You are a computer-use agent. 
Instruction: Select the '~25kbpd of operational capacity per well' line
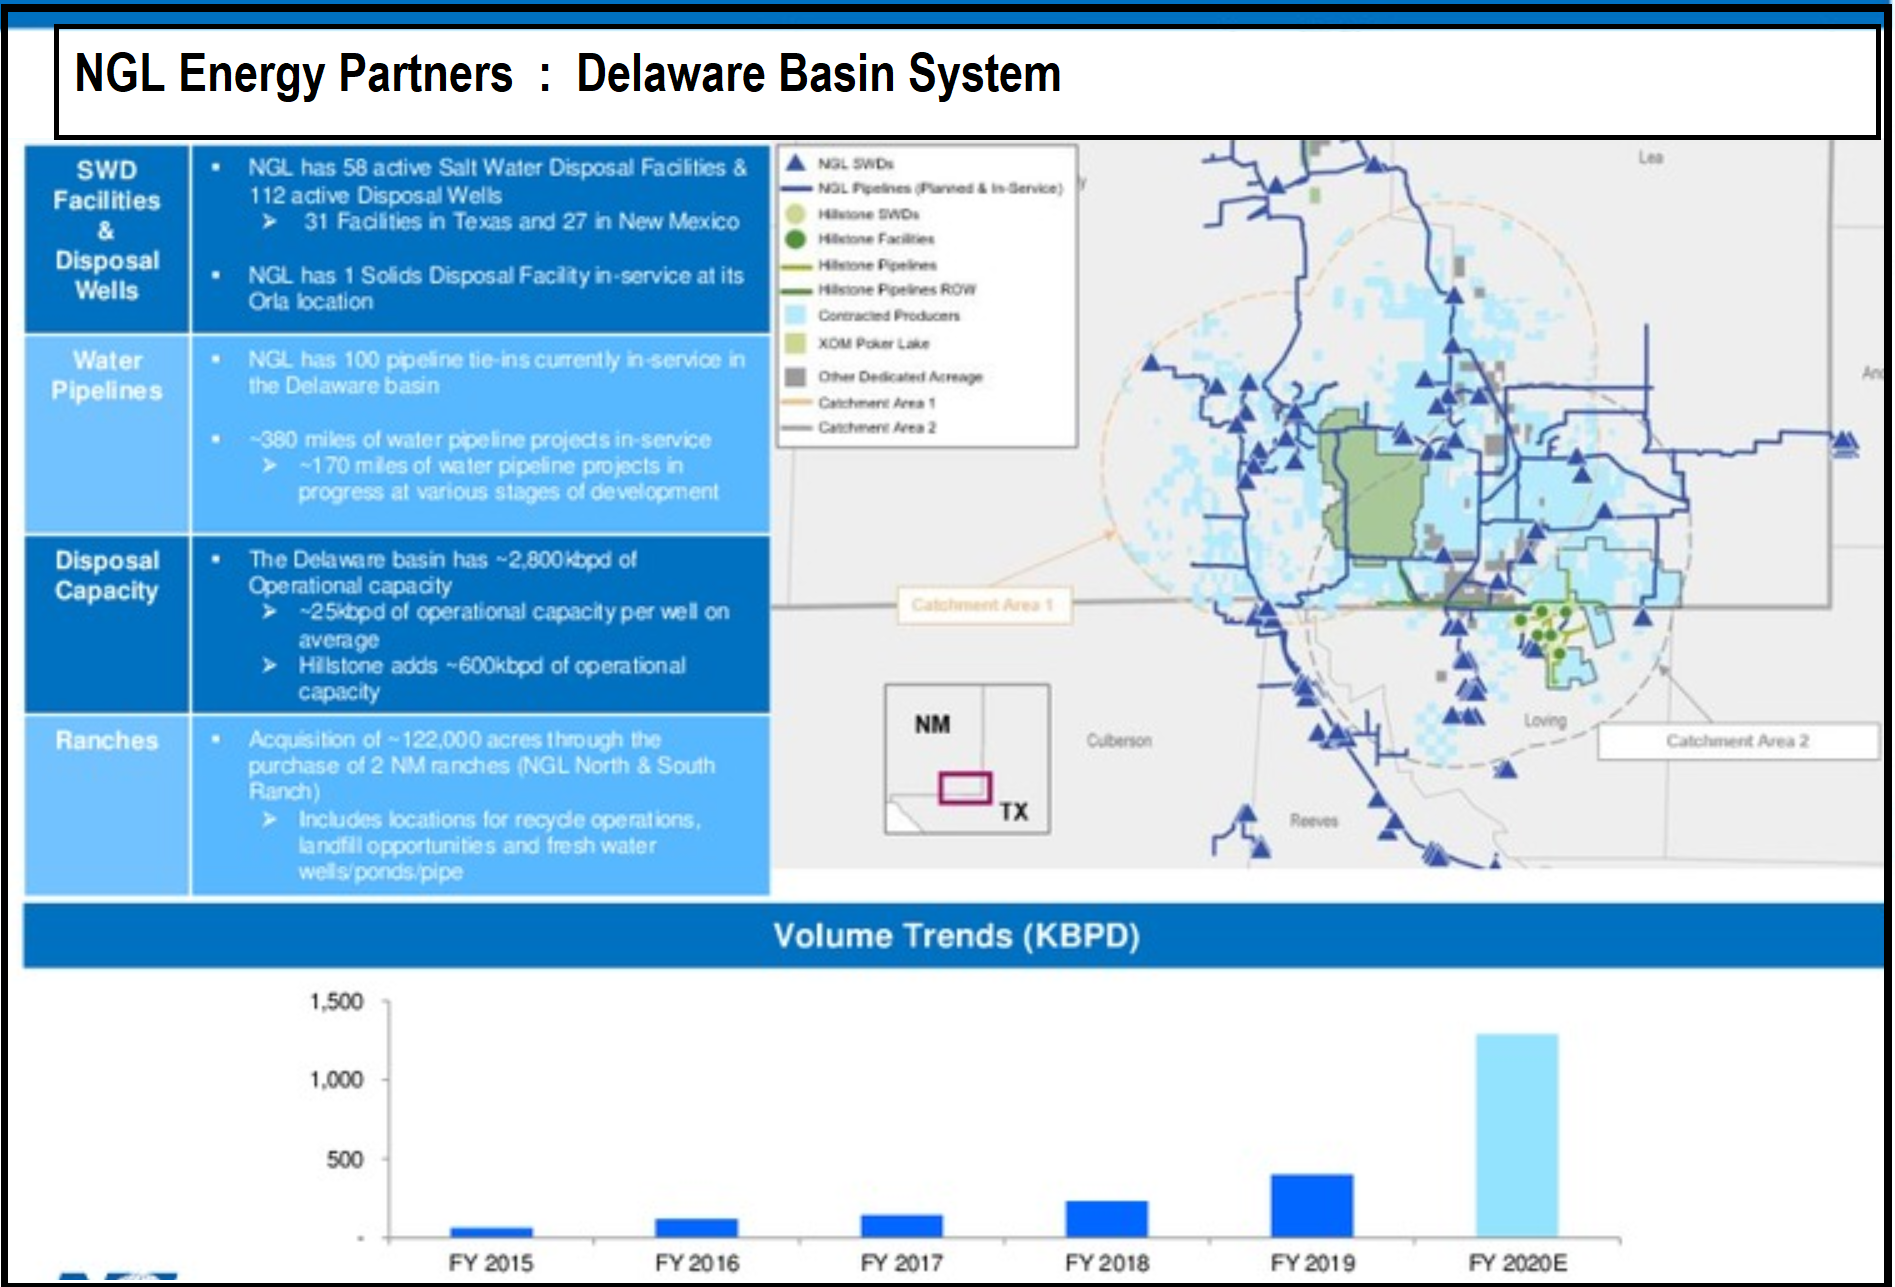pos(513,625)
